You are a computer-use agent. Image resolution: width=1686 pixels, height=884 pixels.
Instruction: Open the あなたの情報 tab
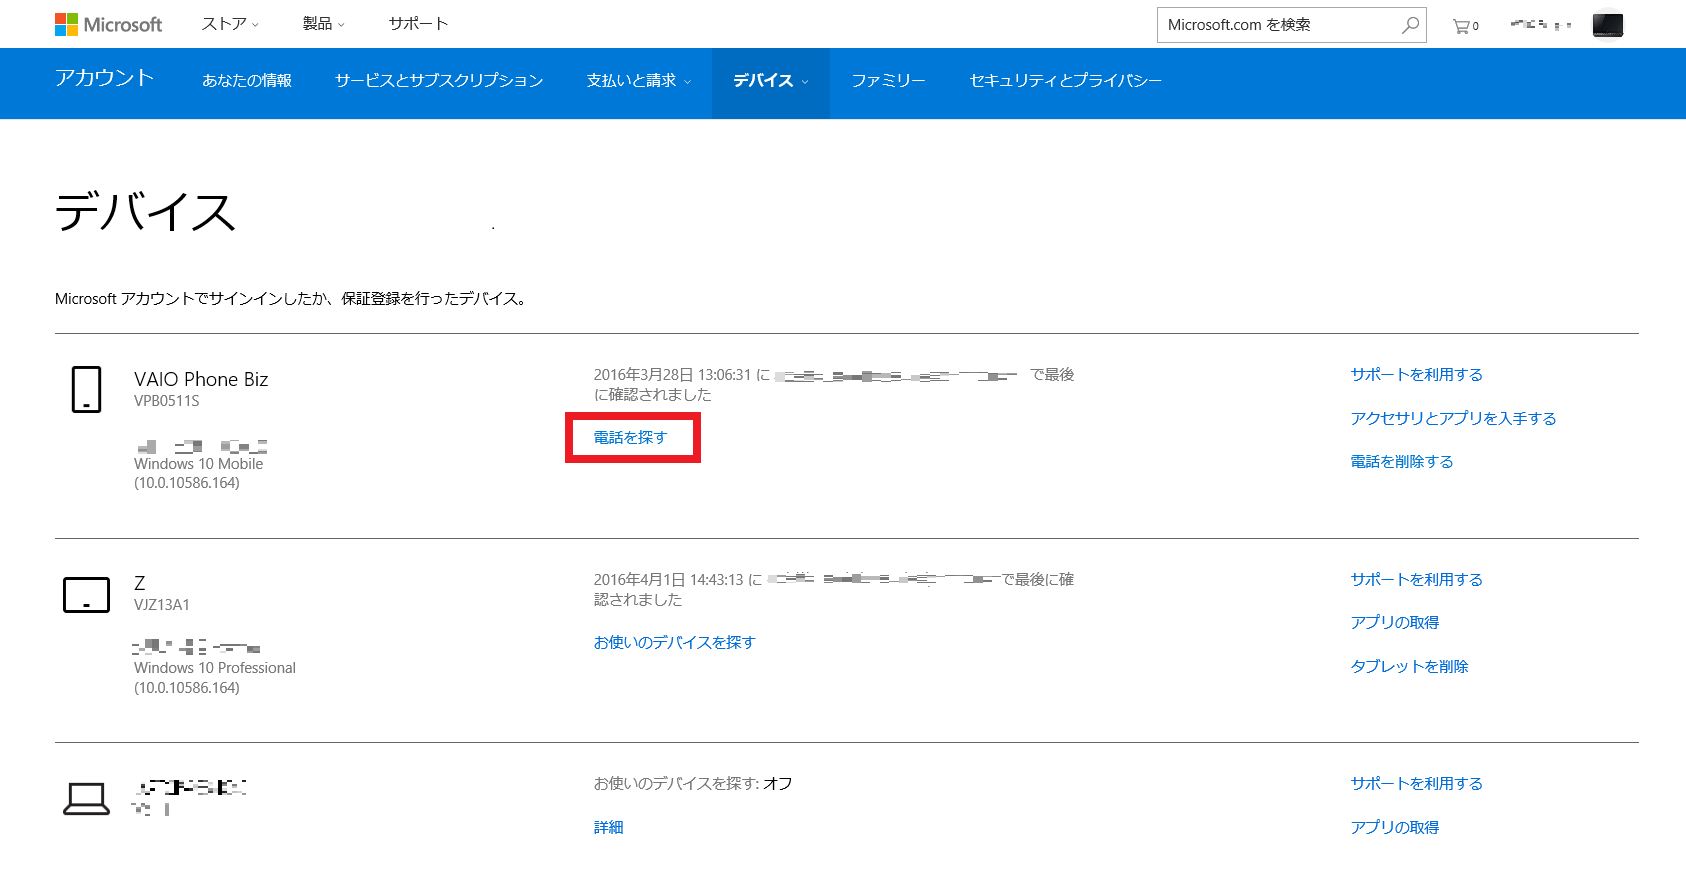(x=247, y=81)
